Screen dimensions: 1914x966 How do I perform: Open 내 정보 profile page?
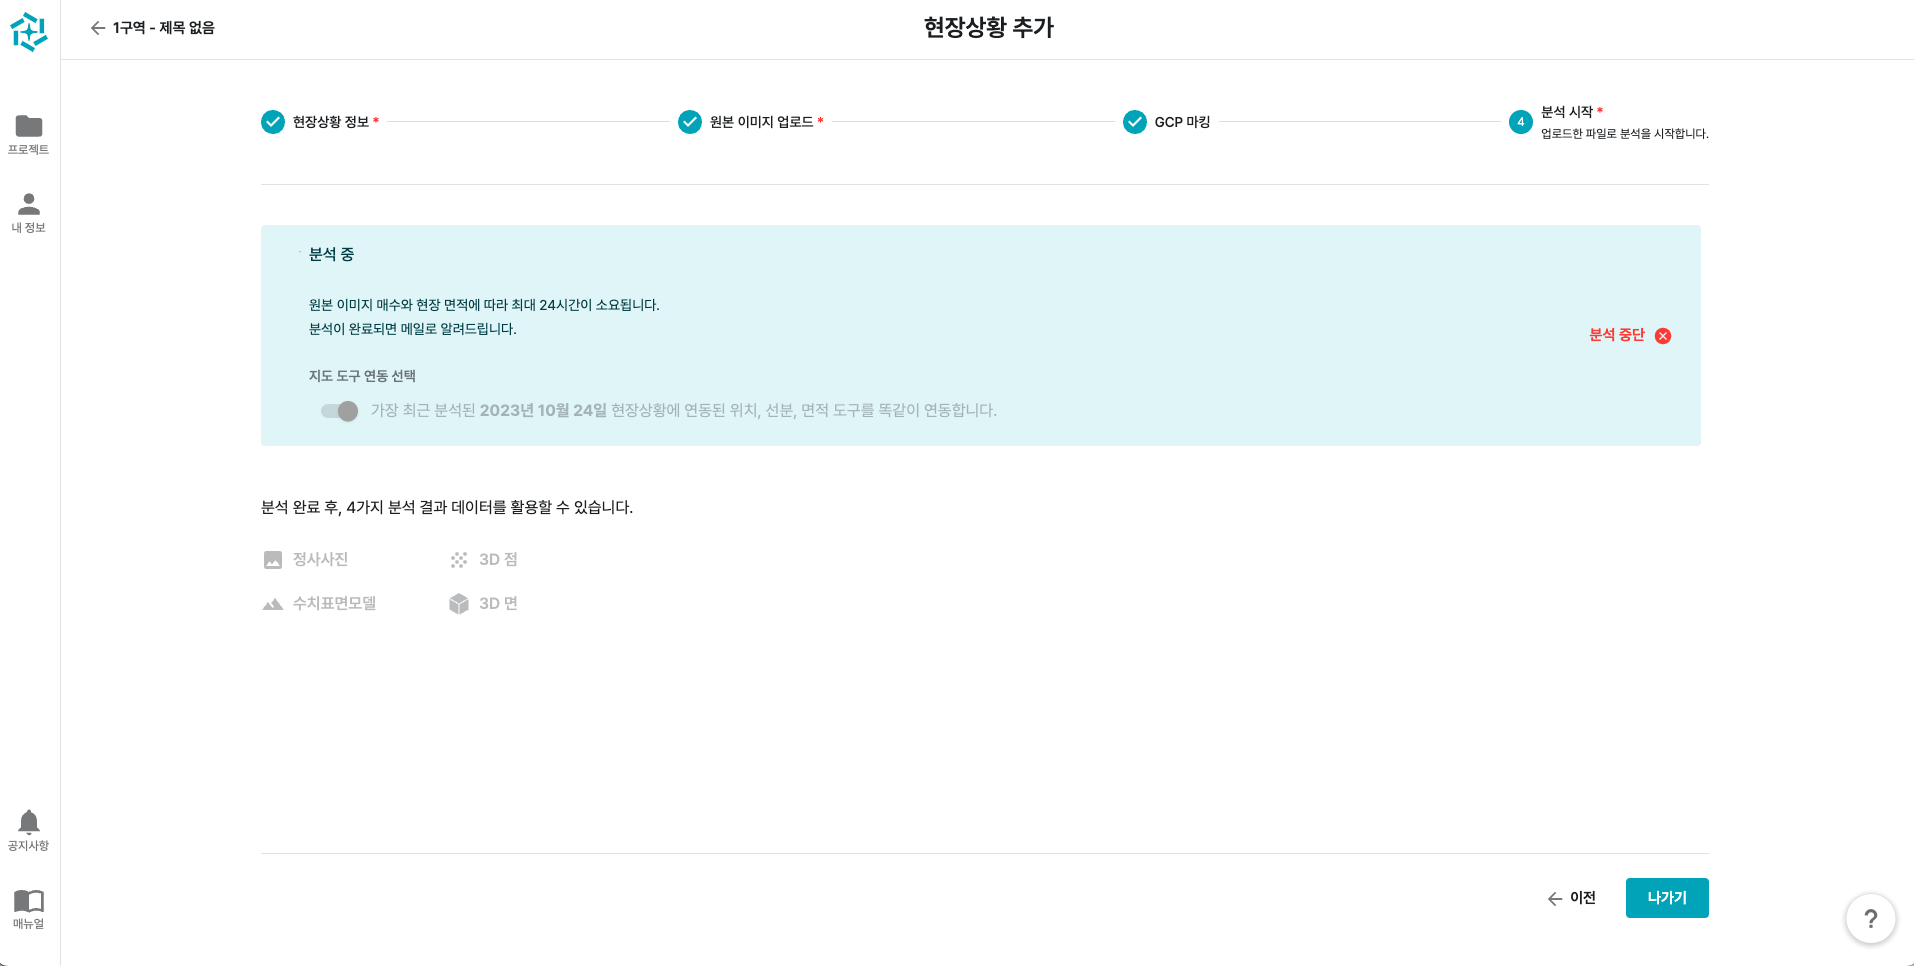pos(29,211)
